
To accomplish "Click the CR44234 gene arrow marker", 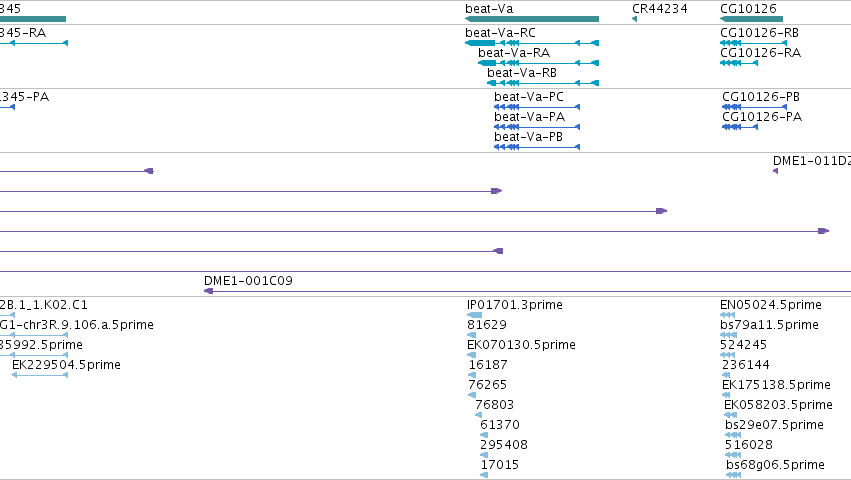I will [634, 19].
